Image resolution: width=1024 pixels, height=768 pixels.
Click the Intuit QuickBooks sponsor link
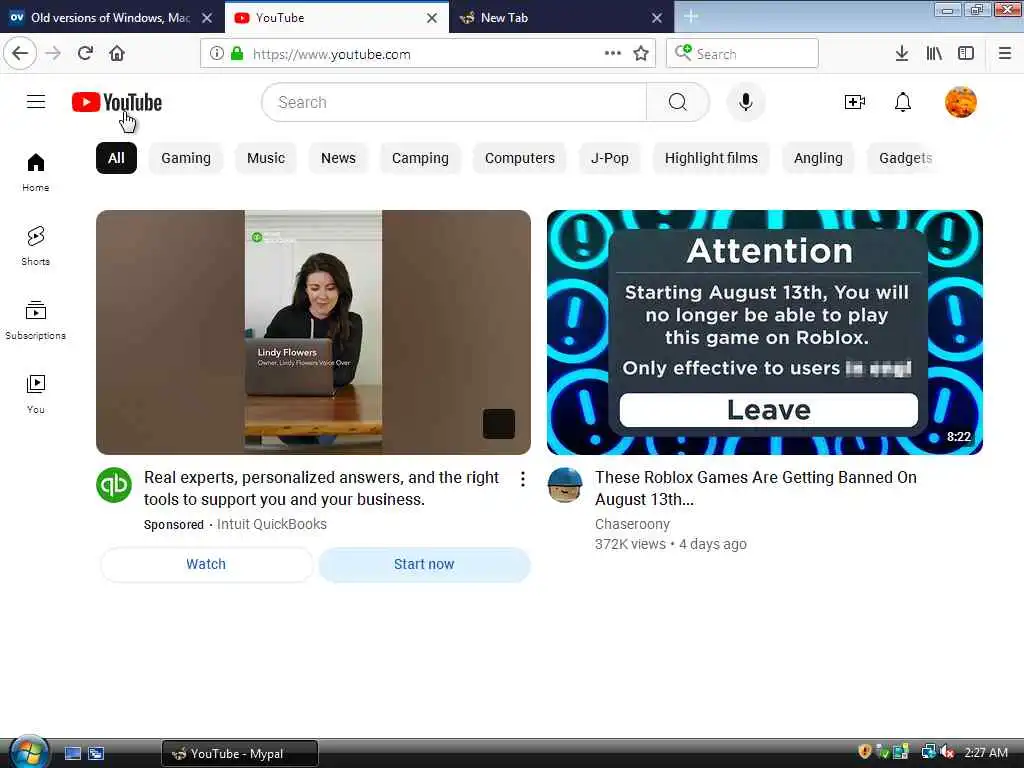272,524
